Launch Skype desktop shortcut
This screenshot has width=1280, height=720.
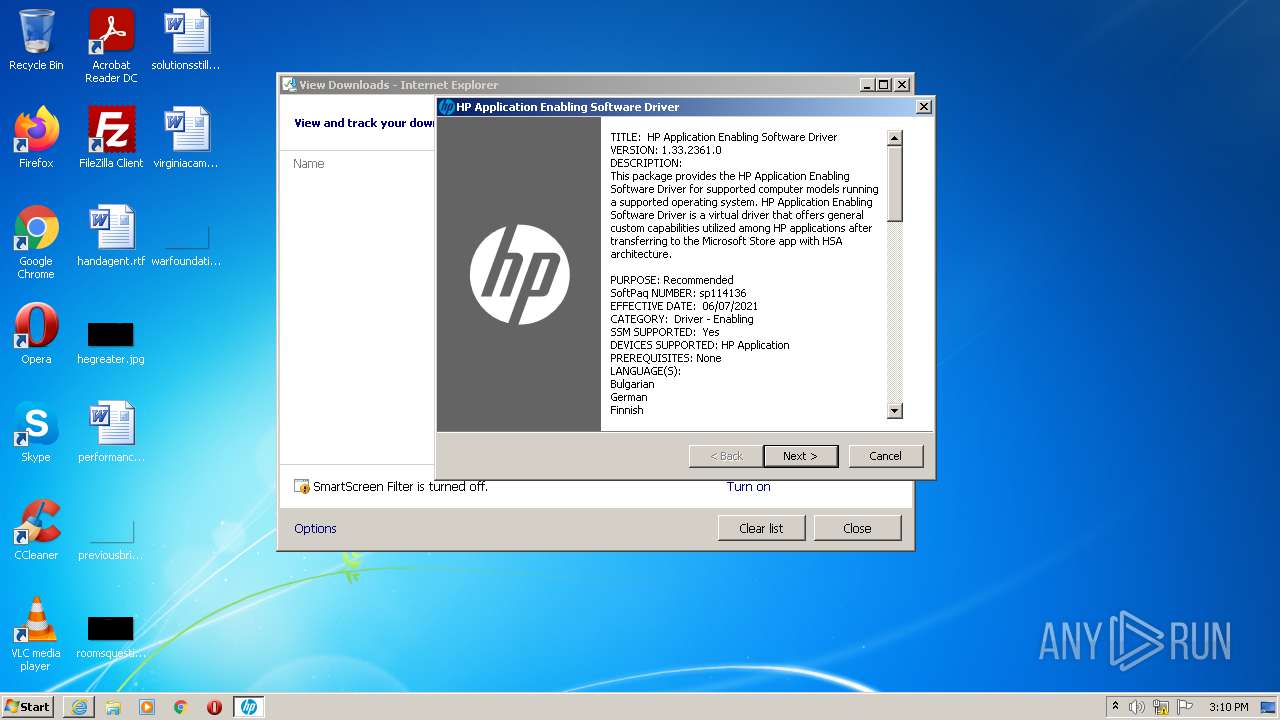[x=36, y=432]
